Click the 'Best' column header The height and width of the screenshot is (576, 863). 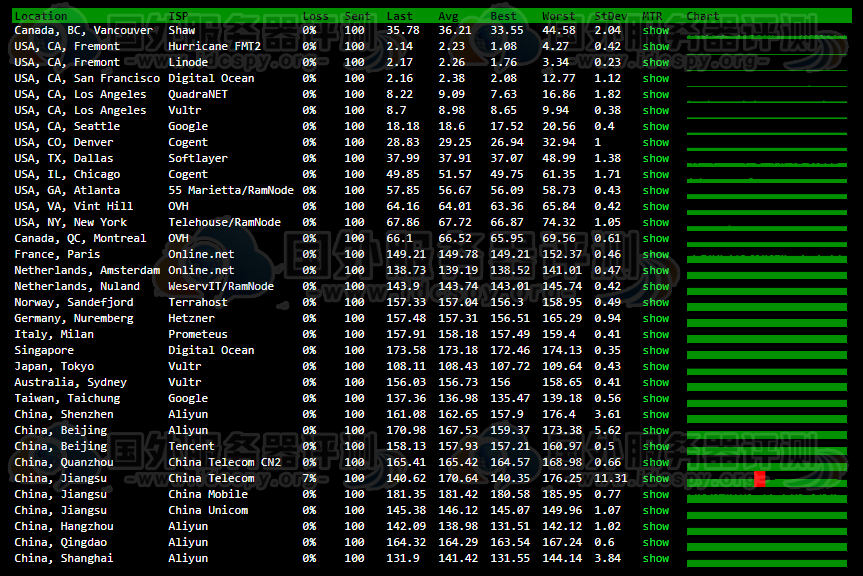(x=503, y=16)
